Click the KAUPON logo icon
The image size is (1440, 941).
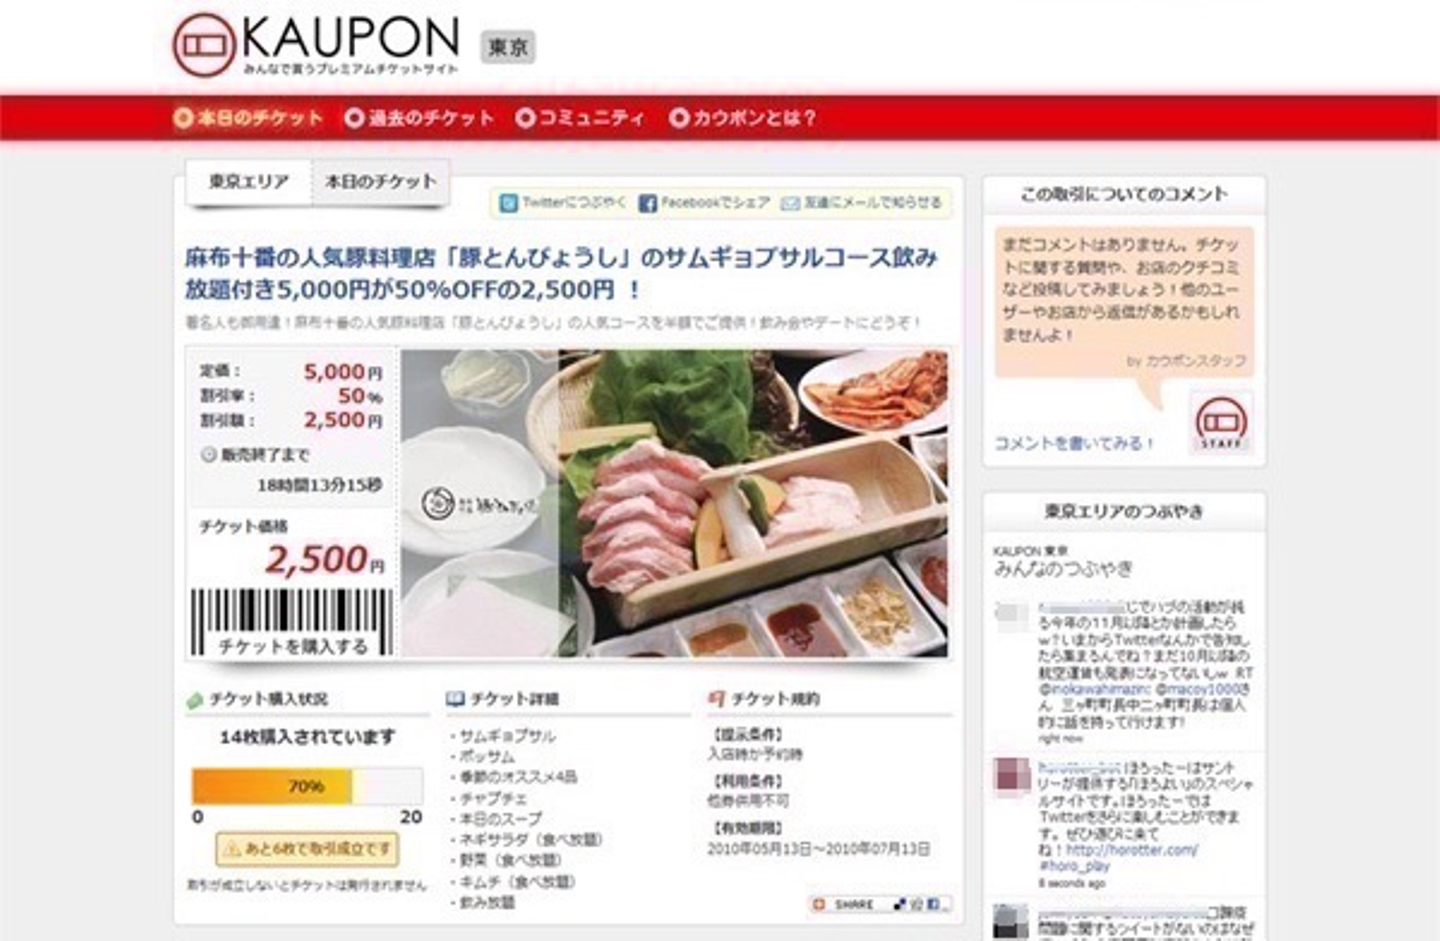pyautogui.click(x=203, y=45)
